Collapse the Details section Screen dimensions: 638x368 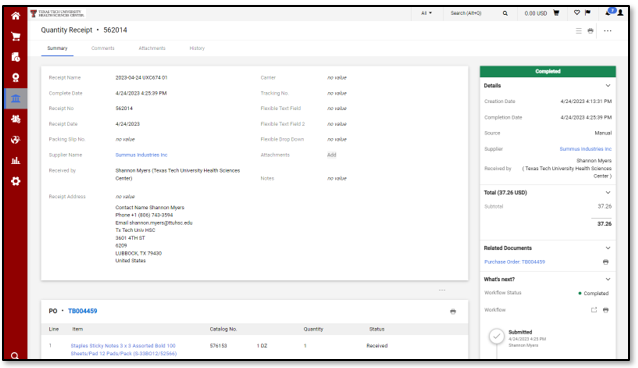point(608,85)
